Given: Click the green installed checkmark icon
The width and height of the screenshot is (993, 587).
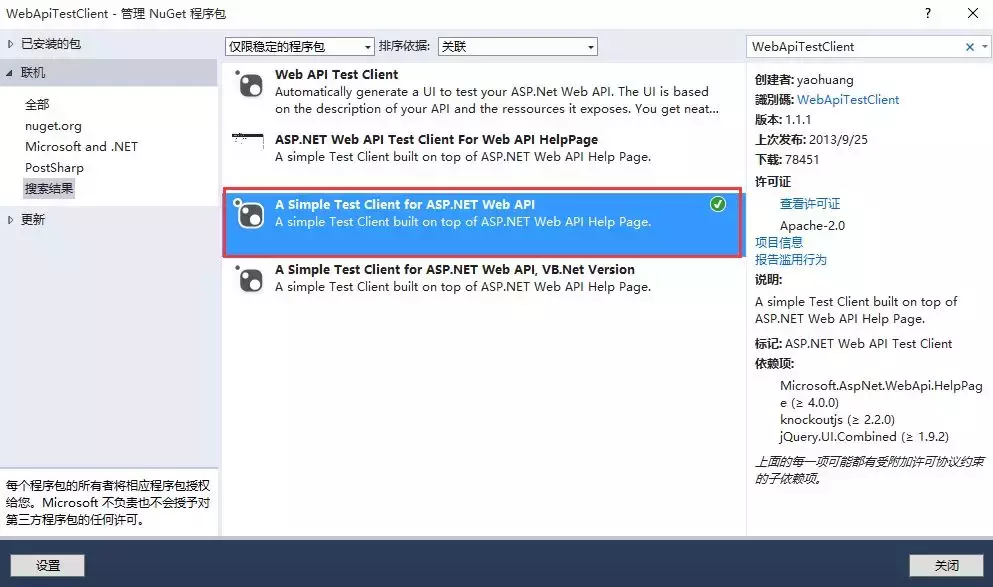Looking at the screenshot, I should (x=718, y=204).
